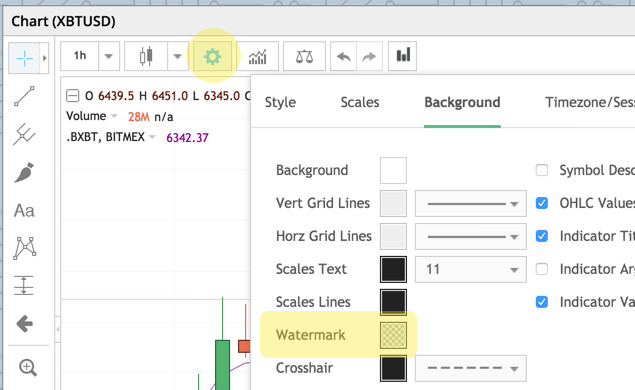Viewport: 635px width, 390px height.
Task: Open the .BXBT, BITMEX dropdown arrow
Action: (152, 137)
